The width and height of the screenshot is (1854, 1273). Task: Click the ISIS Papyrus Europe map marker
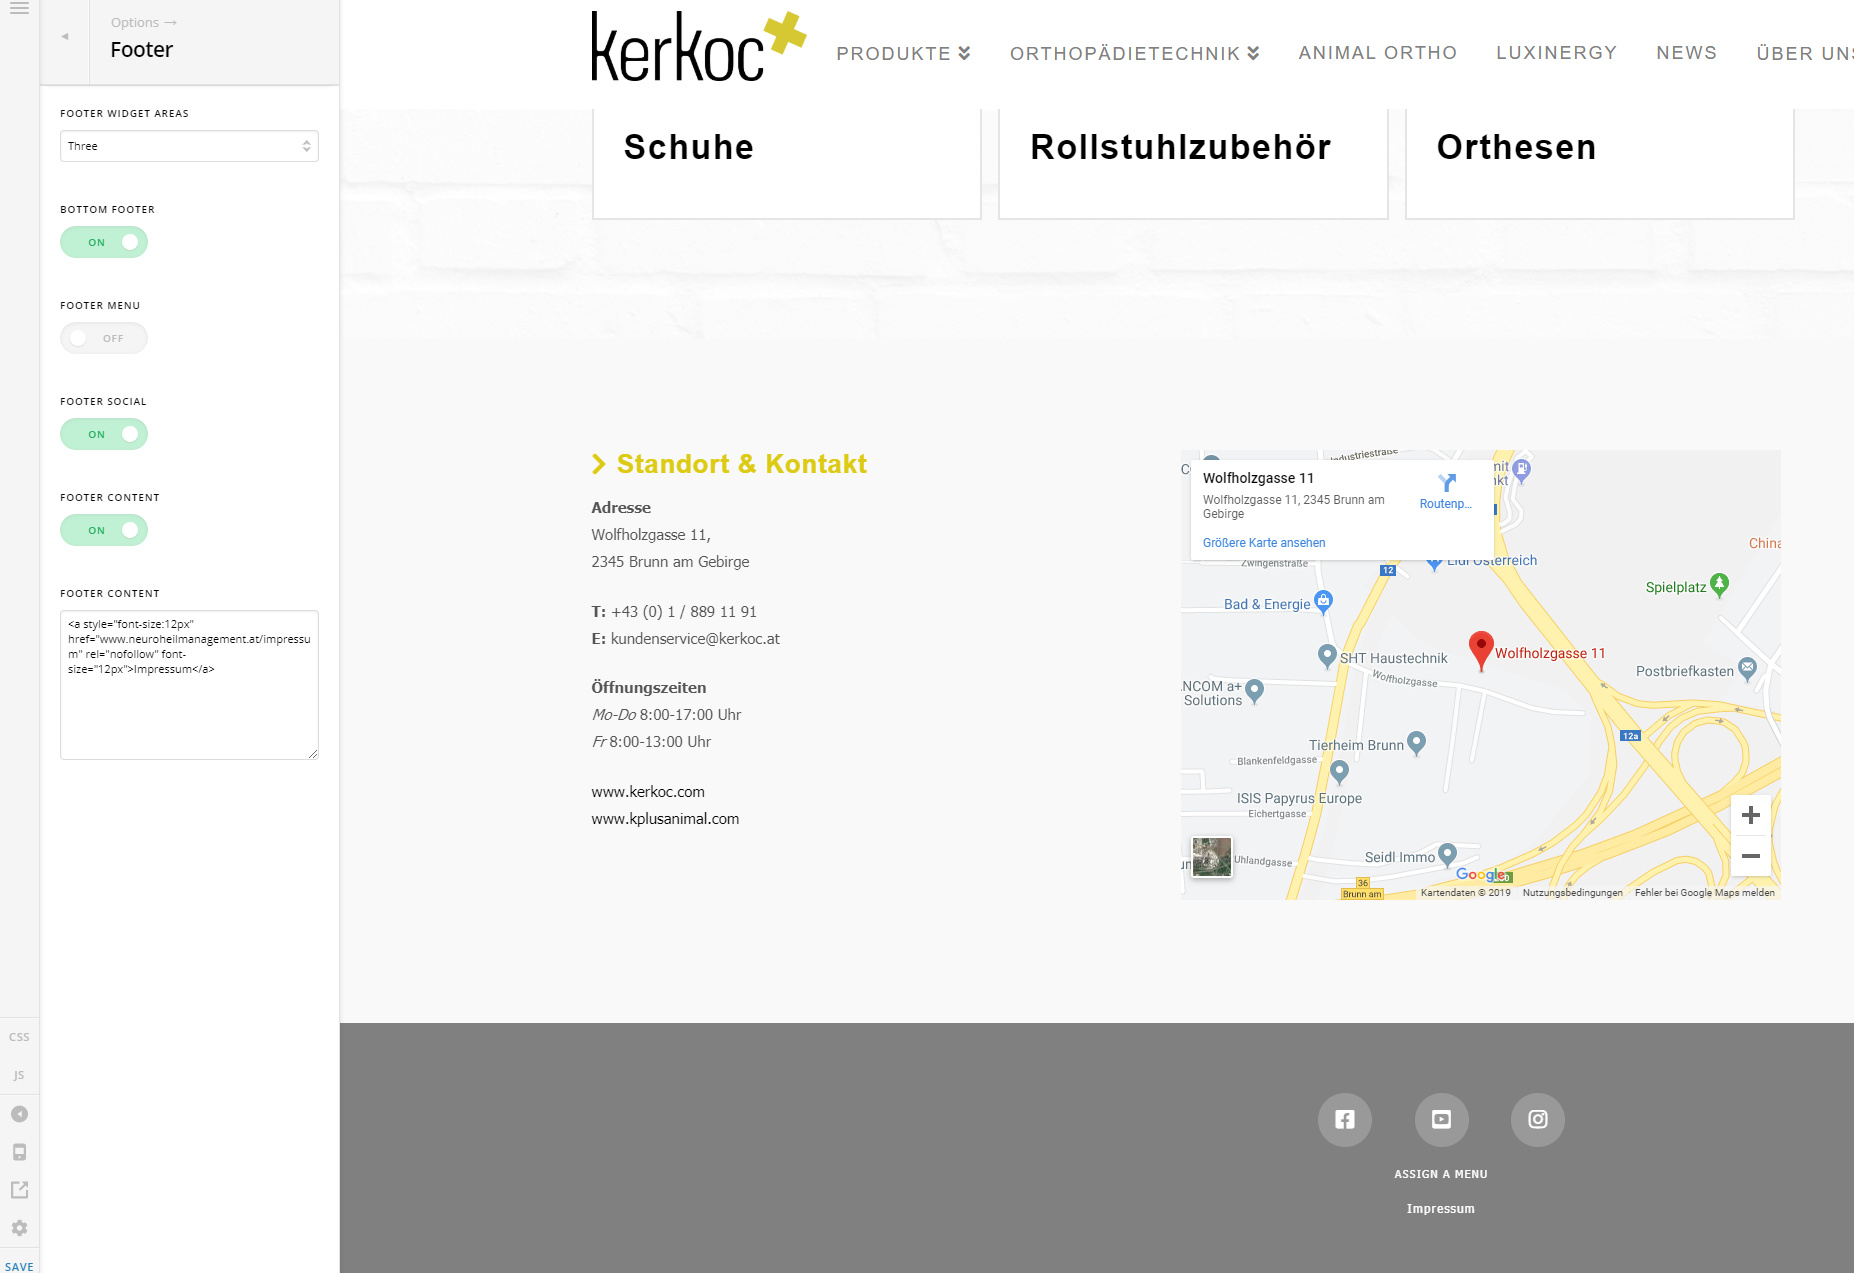click(x=1340, y=771)
